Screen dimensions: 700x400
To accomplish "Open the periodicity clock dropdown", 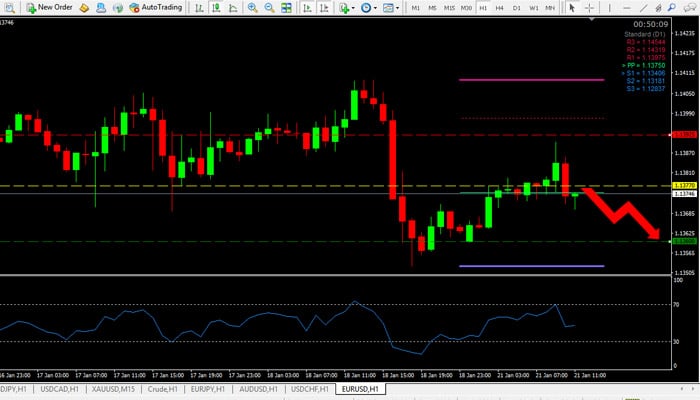I will pyautogui.click(x=369, y=7).
